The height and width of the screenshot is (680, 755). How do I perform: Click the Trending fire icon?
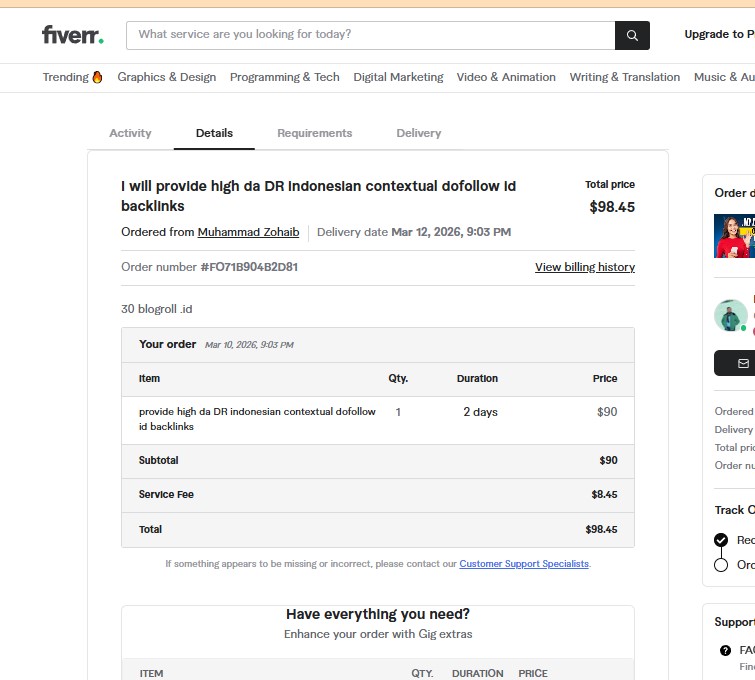97,77
